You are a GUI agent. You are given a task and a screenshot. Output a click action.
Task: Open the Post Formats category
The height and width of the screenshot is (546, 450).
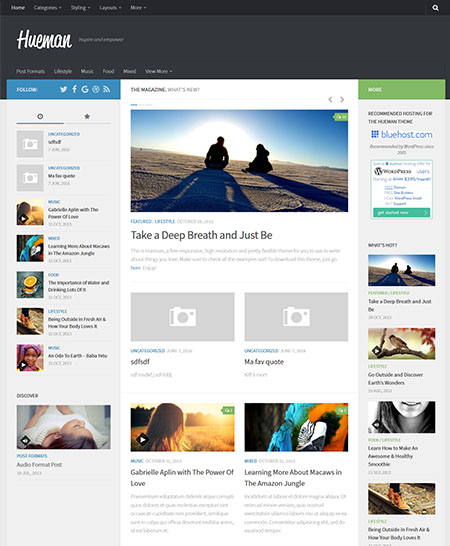(30, 71)
